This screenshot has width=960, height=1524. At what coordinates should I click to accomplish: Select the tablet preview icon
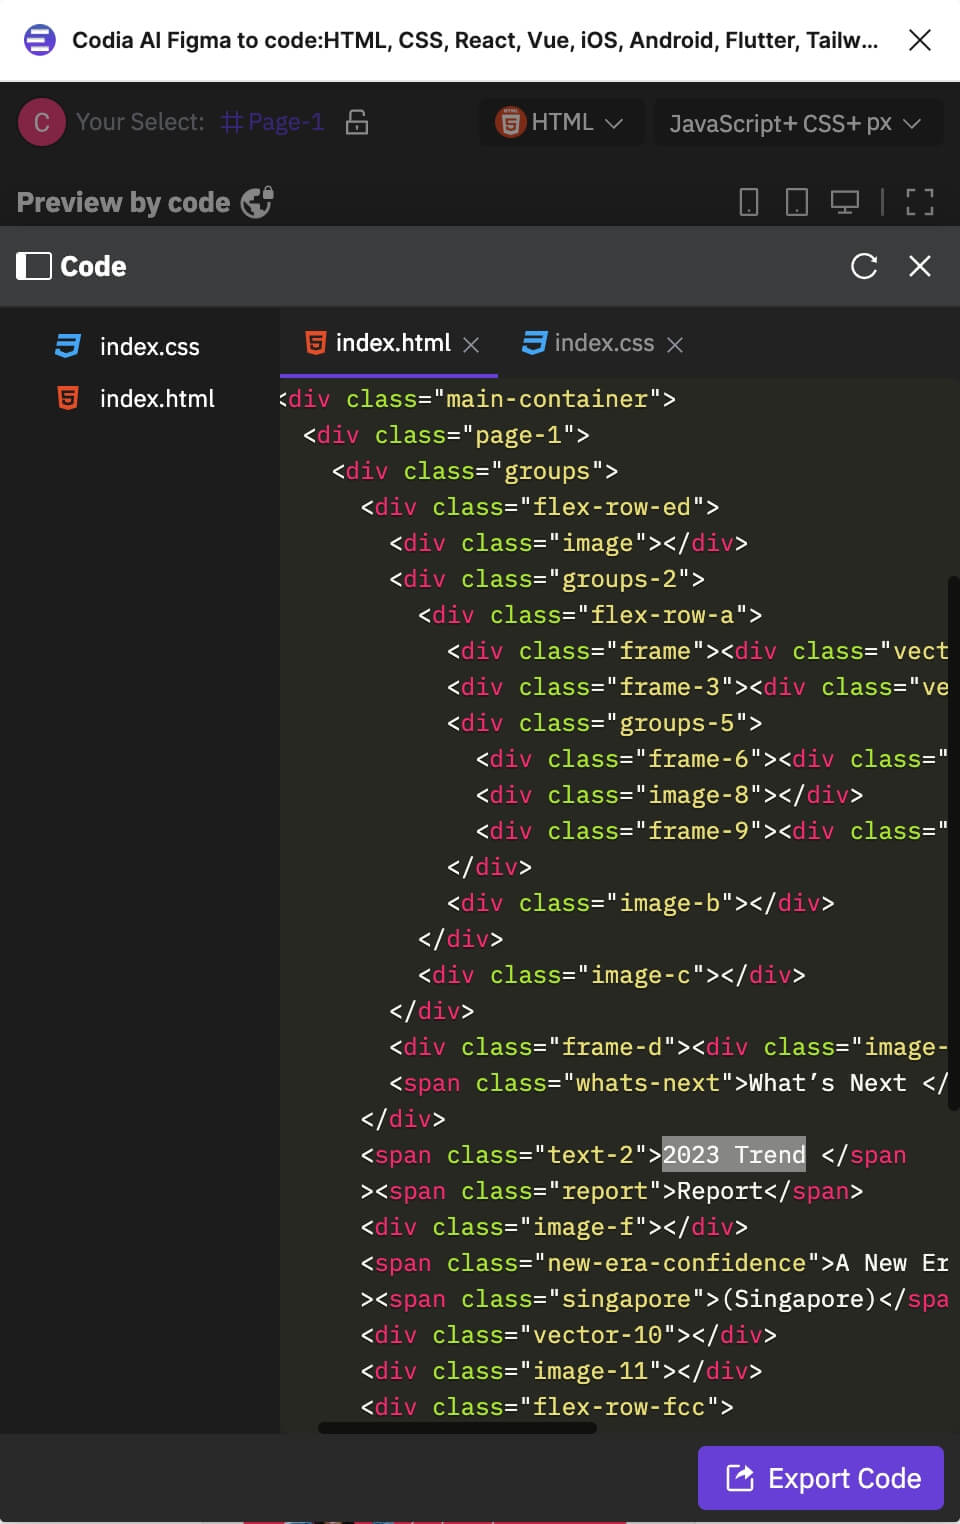797,201
